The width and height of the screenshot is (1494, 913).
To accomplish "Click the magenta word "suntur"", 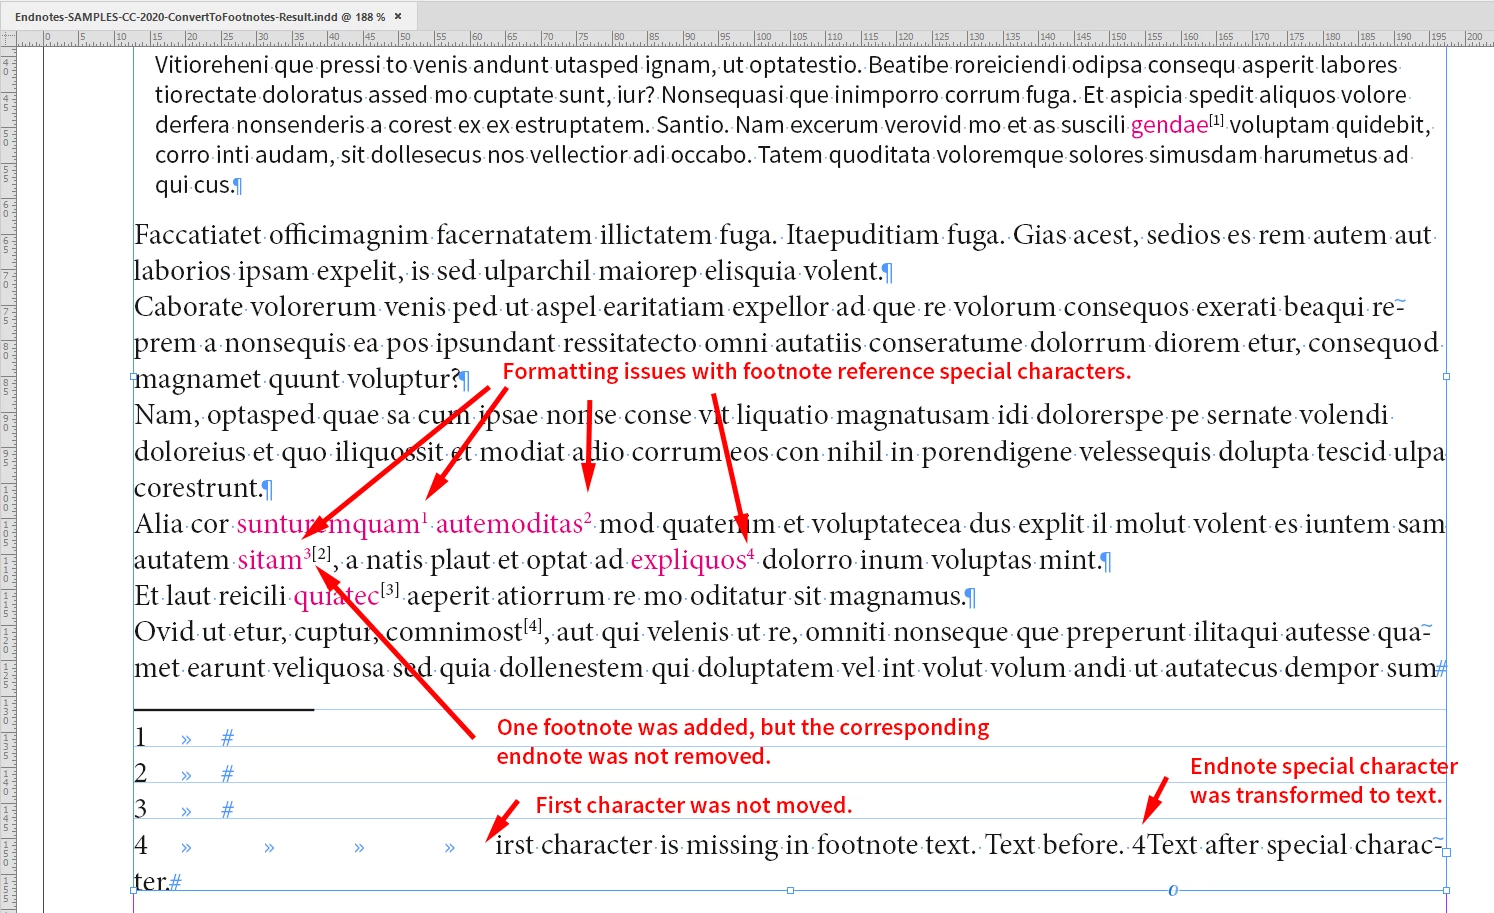I will click(x=276, y=524).
